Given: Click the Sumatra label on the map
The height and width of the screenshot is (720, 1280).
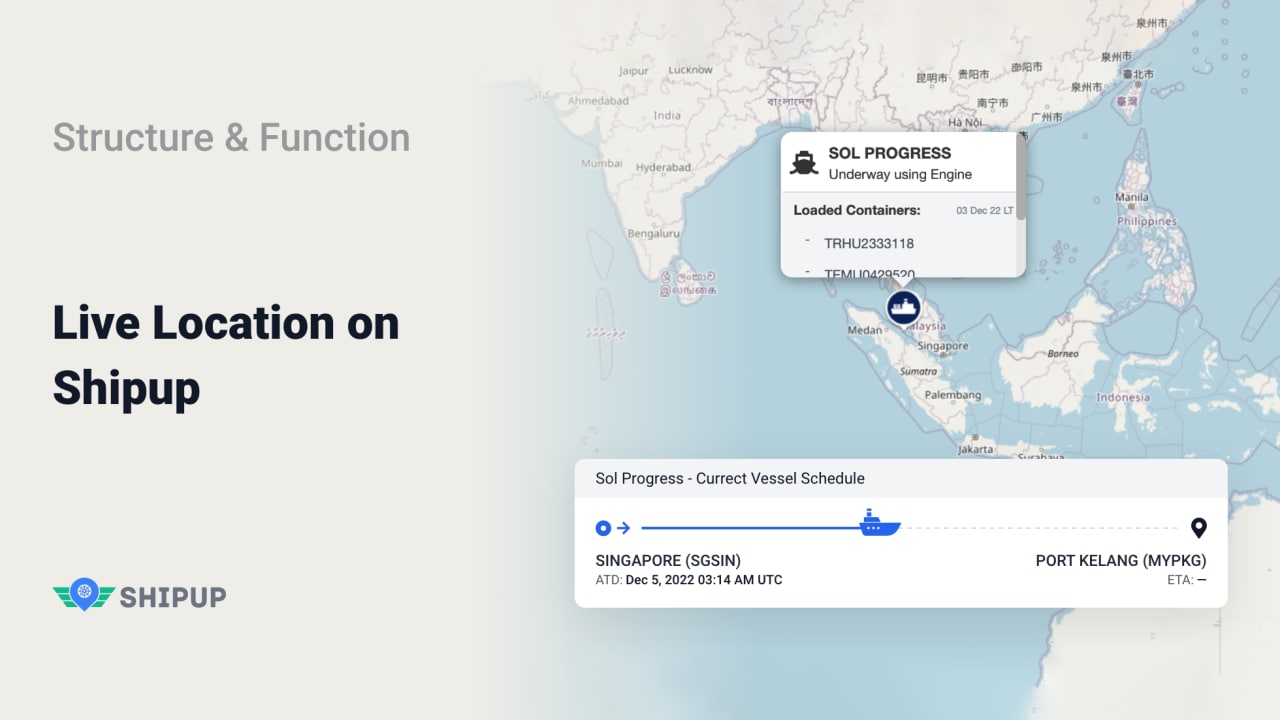Looking at the screenshot, I should click(x=919, y=371).
